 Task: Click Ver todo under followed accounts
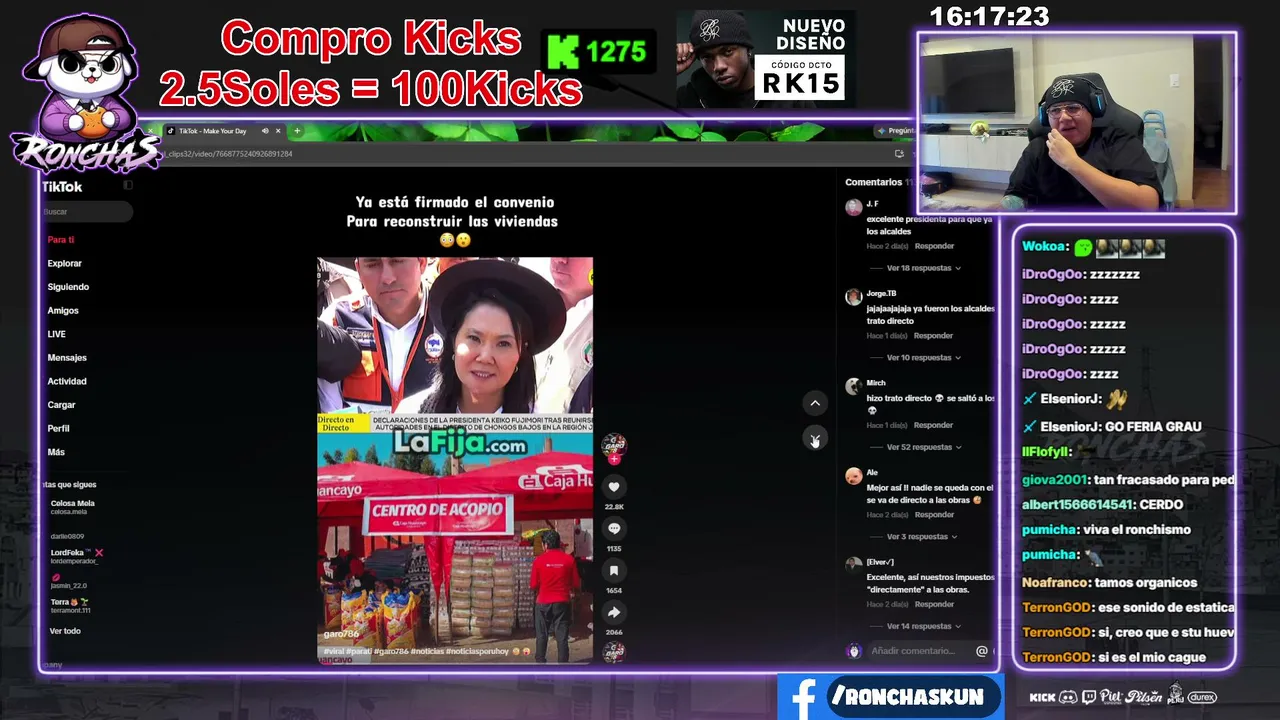65,631
